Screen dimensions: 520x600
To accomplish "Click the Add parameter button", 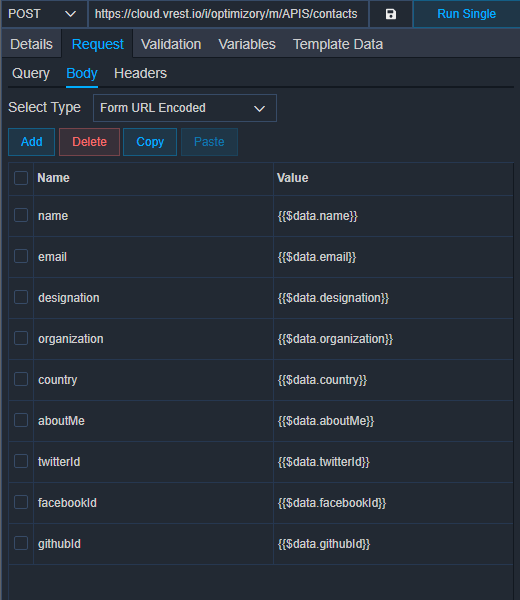I will pyautogui.click(x=31, y=142).
